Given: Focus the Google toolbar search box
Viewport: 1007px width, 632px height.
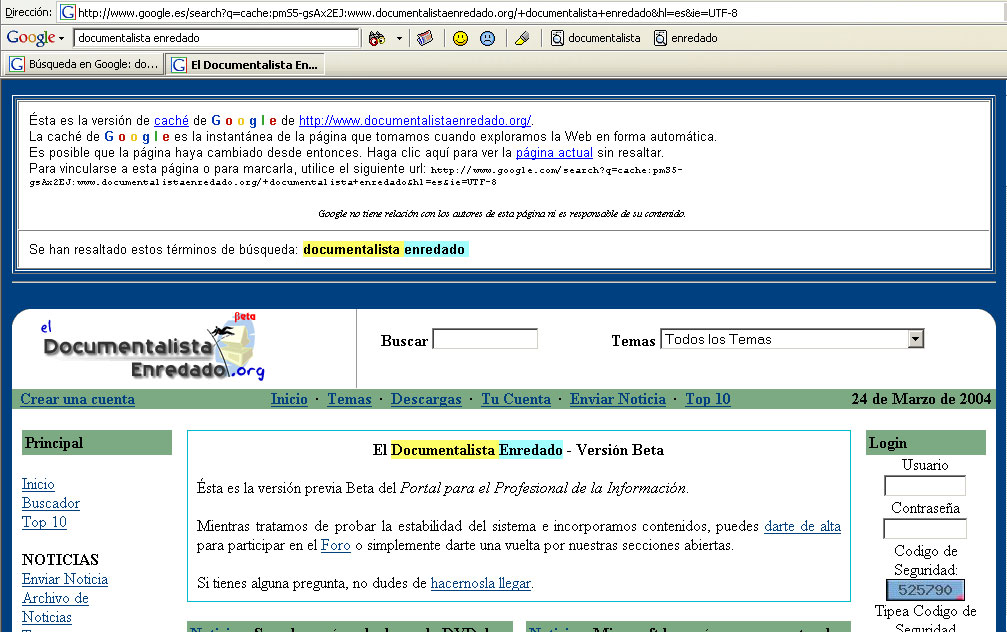Looking at the screenshot, I should (x=216, y=38).
